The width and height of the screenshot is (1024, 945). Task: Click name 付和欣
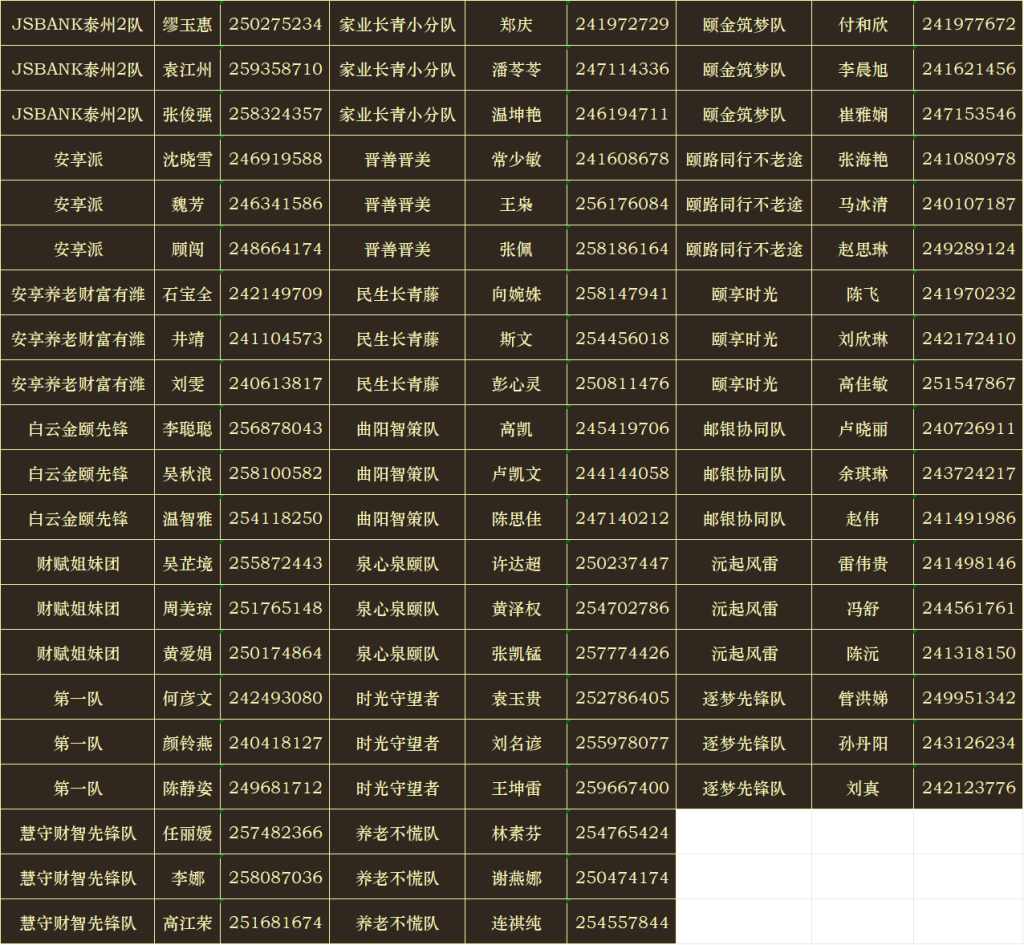pos(862,24)
